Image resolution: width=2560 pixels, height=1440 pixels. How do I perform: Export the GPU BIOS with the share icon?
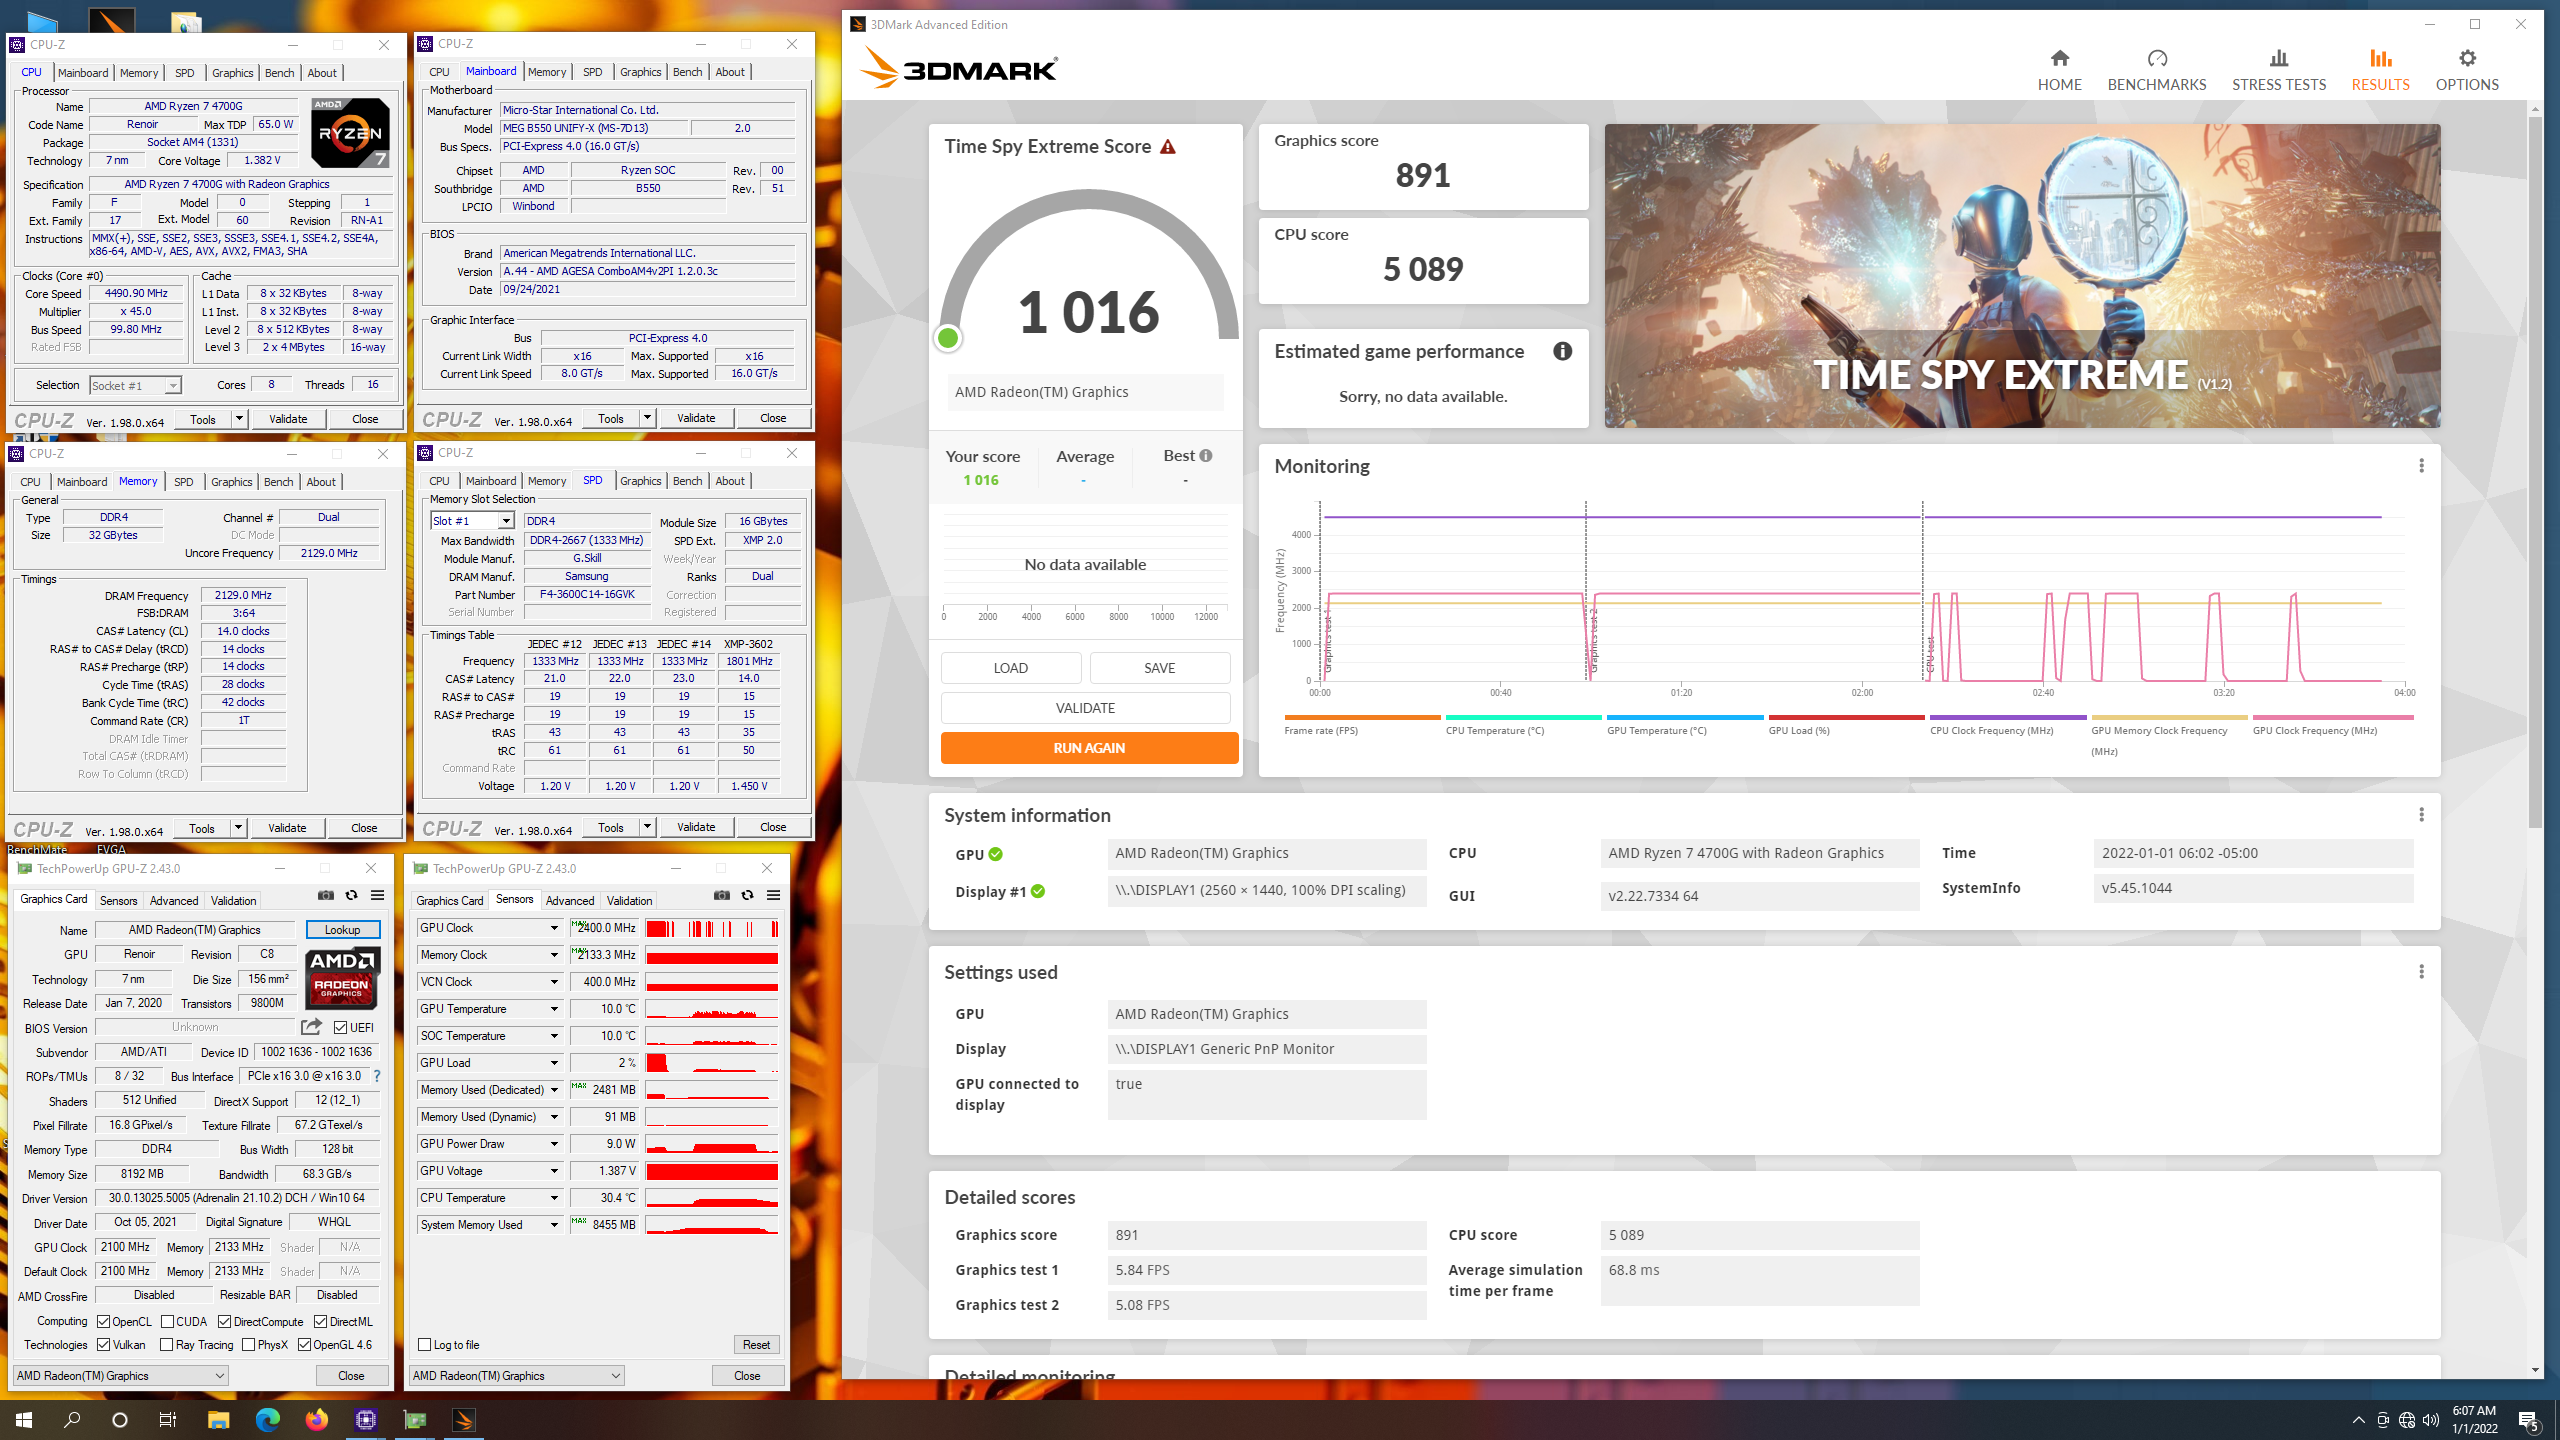coord(311,1027)
